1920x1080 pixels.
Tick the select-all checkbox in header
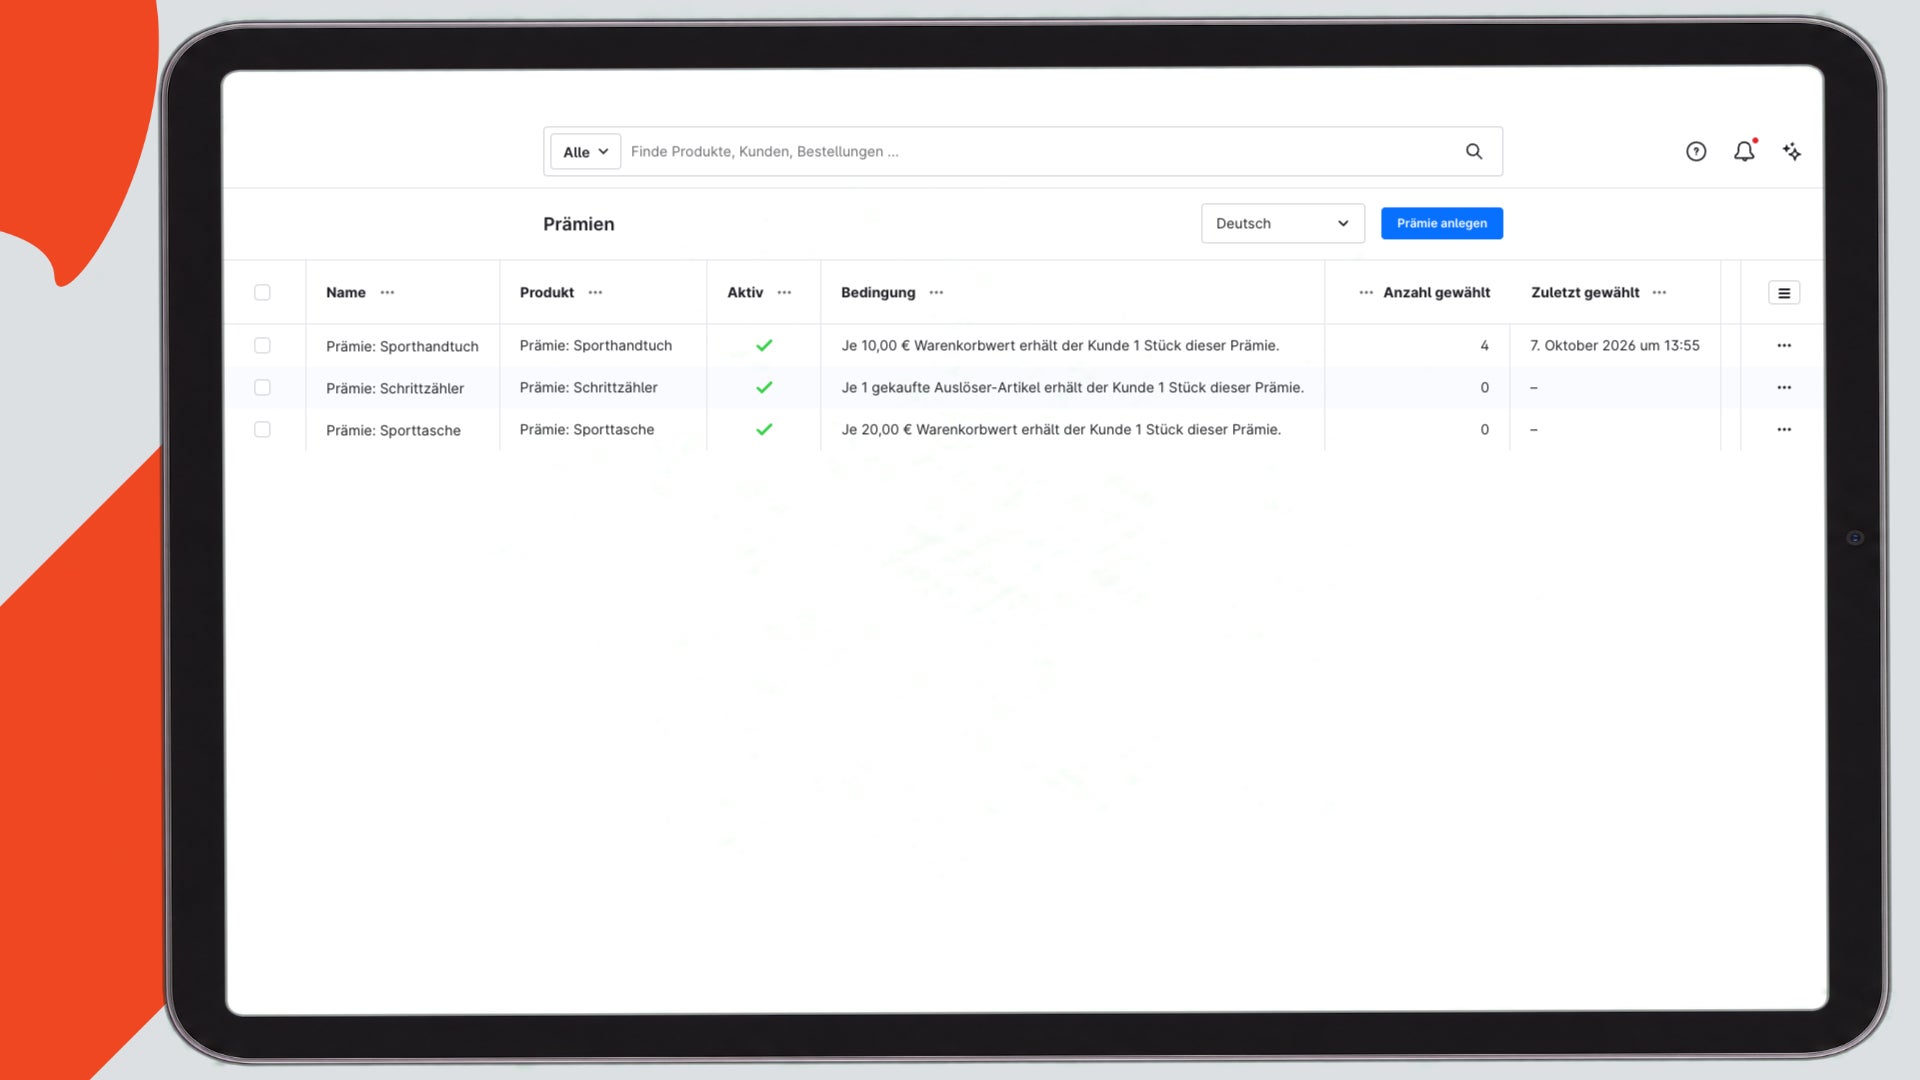pos(262,293)
